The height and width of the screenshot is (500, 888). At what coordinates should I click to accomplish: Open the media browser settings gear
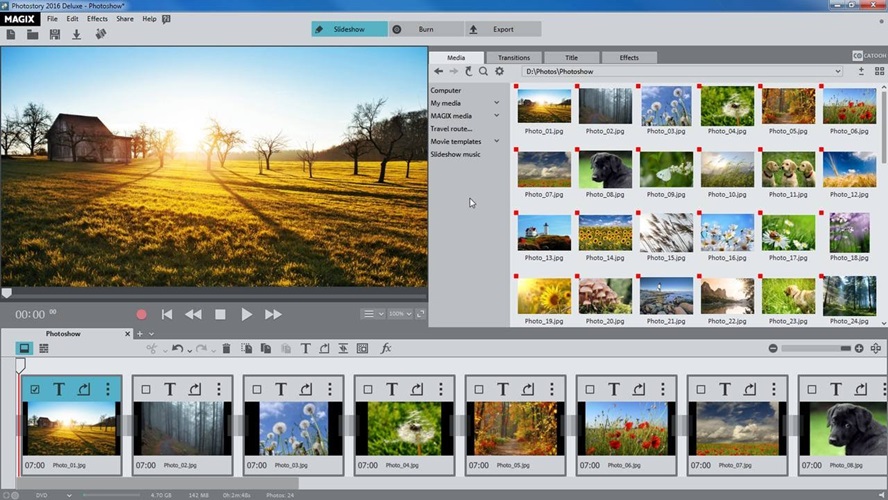pos(499,71)
